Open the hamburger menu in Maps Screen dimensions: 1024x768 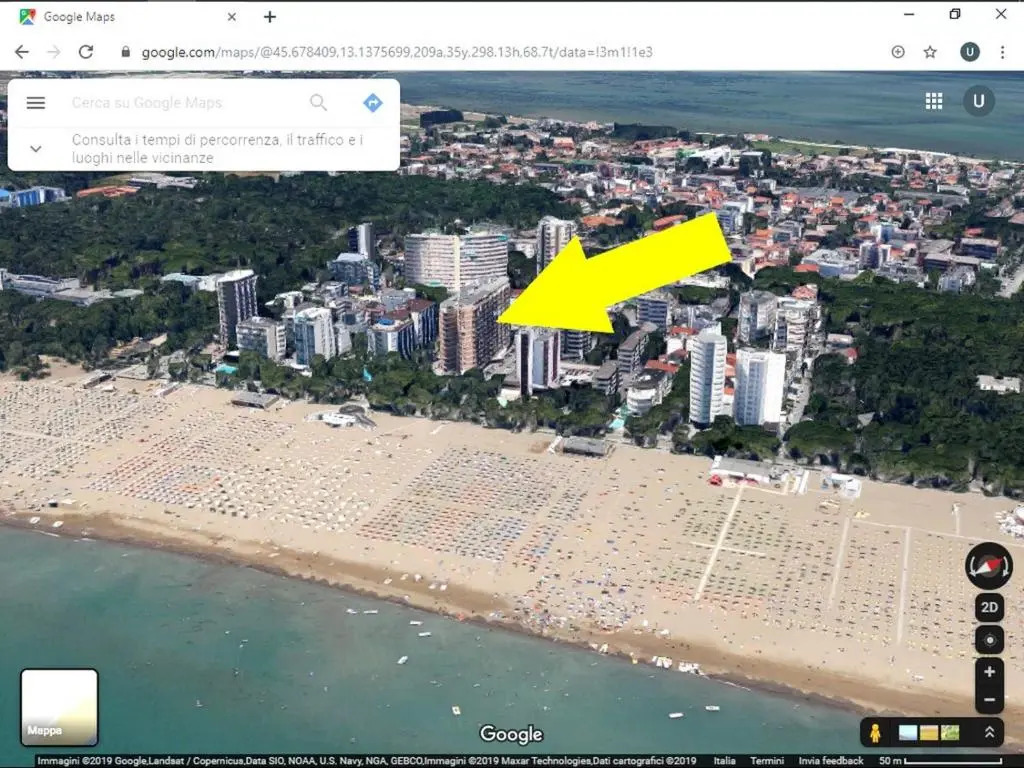(x=36, y=103)
